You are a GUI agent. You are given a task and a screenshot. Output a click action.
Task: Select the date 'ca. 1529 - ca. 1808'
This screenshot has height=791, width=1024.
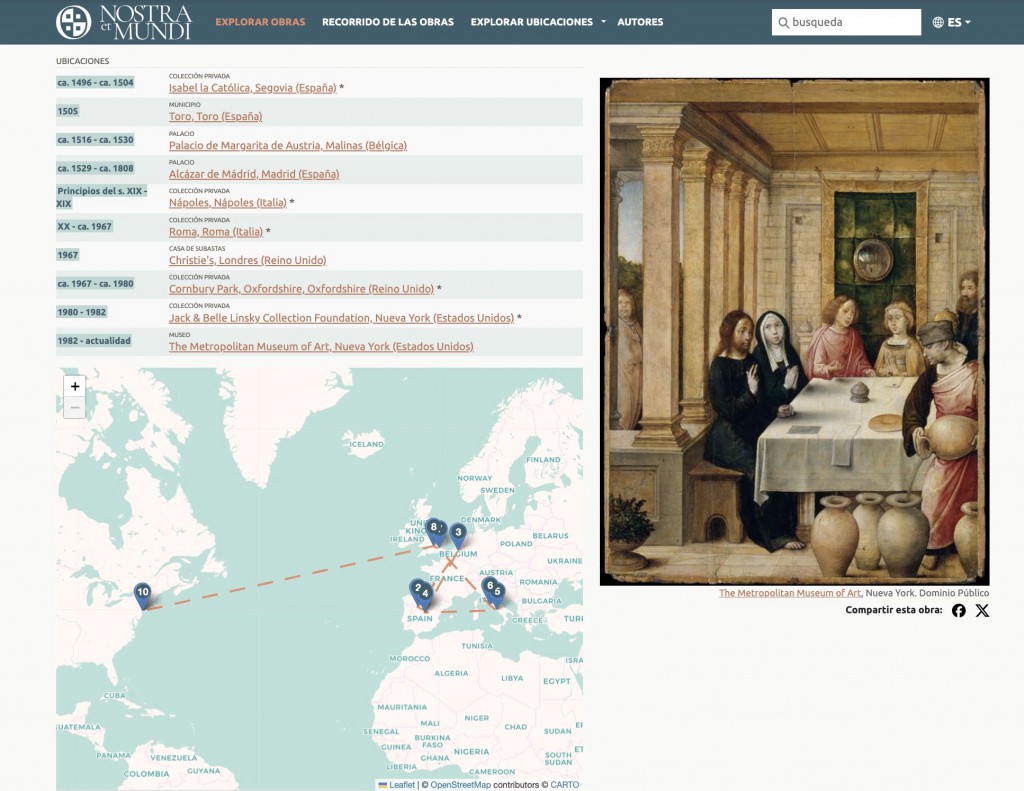click(x=95, y=169)
